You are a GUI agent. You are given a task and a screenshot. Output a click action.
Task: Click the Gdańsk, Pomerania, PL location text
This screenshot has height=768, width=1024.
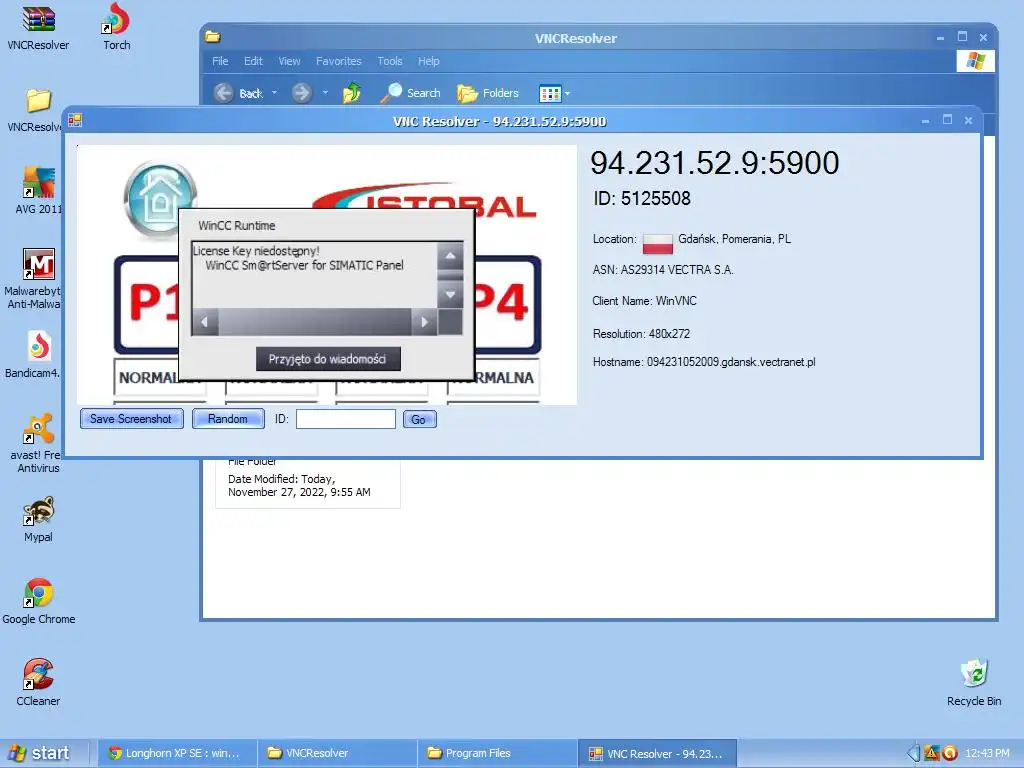point(734,239)
